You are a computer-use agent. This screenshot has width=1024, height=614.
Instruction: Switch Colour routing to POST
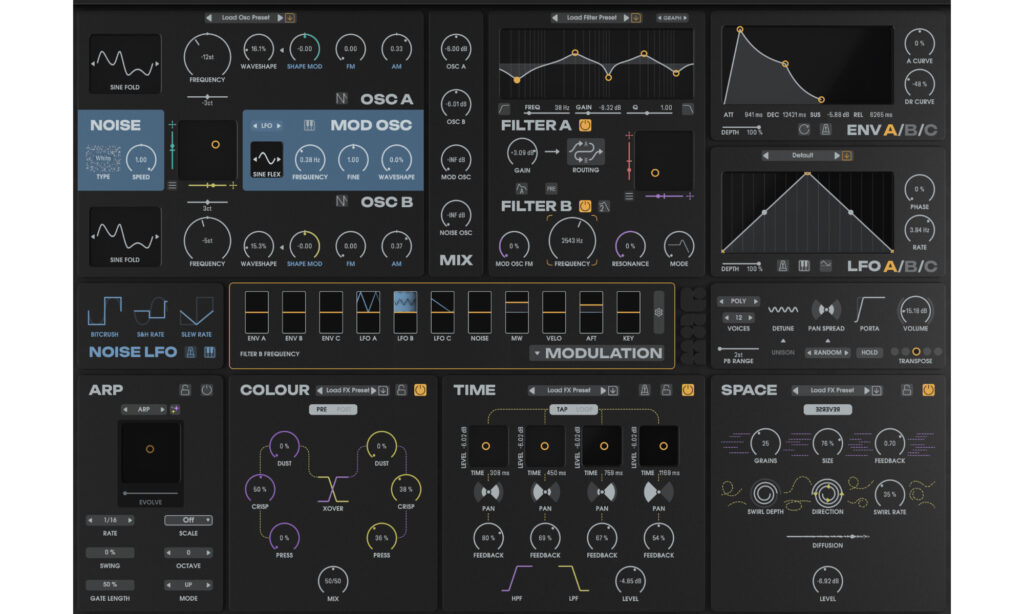[x=344, y=410]
